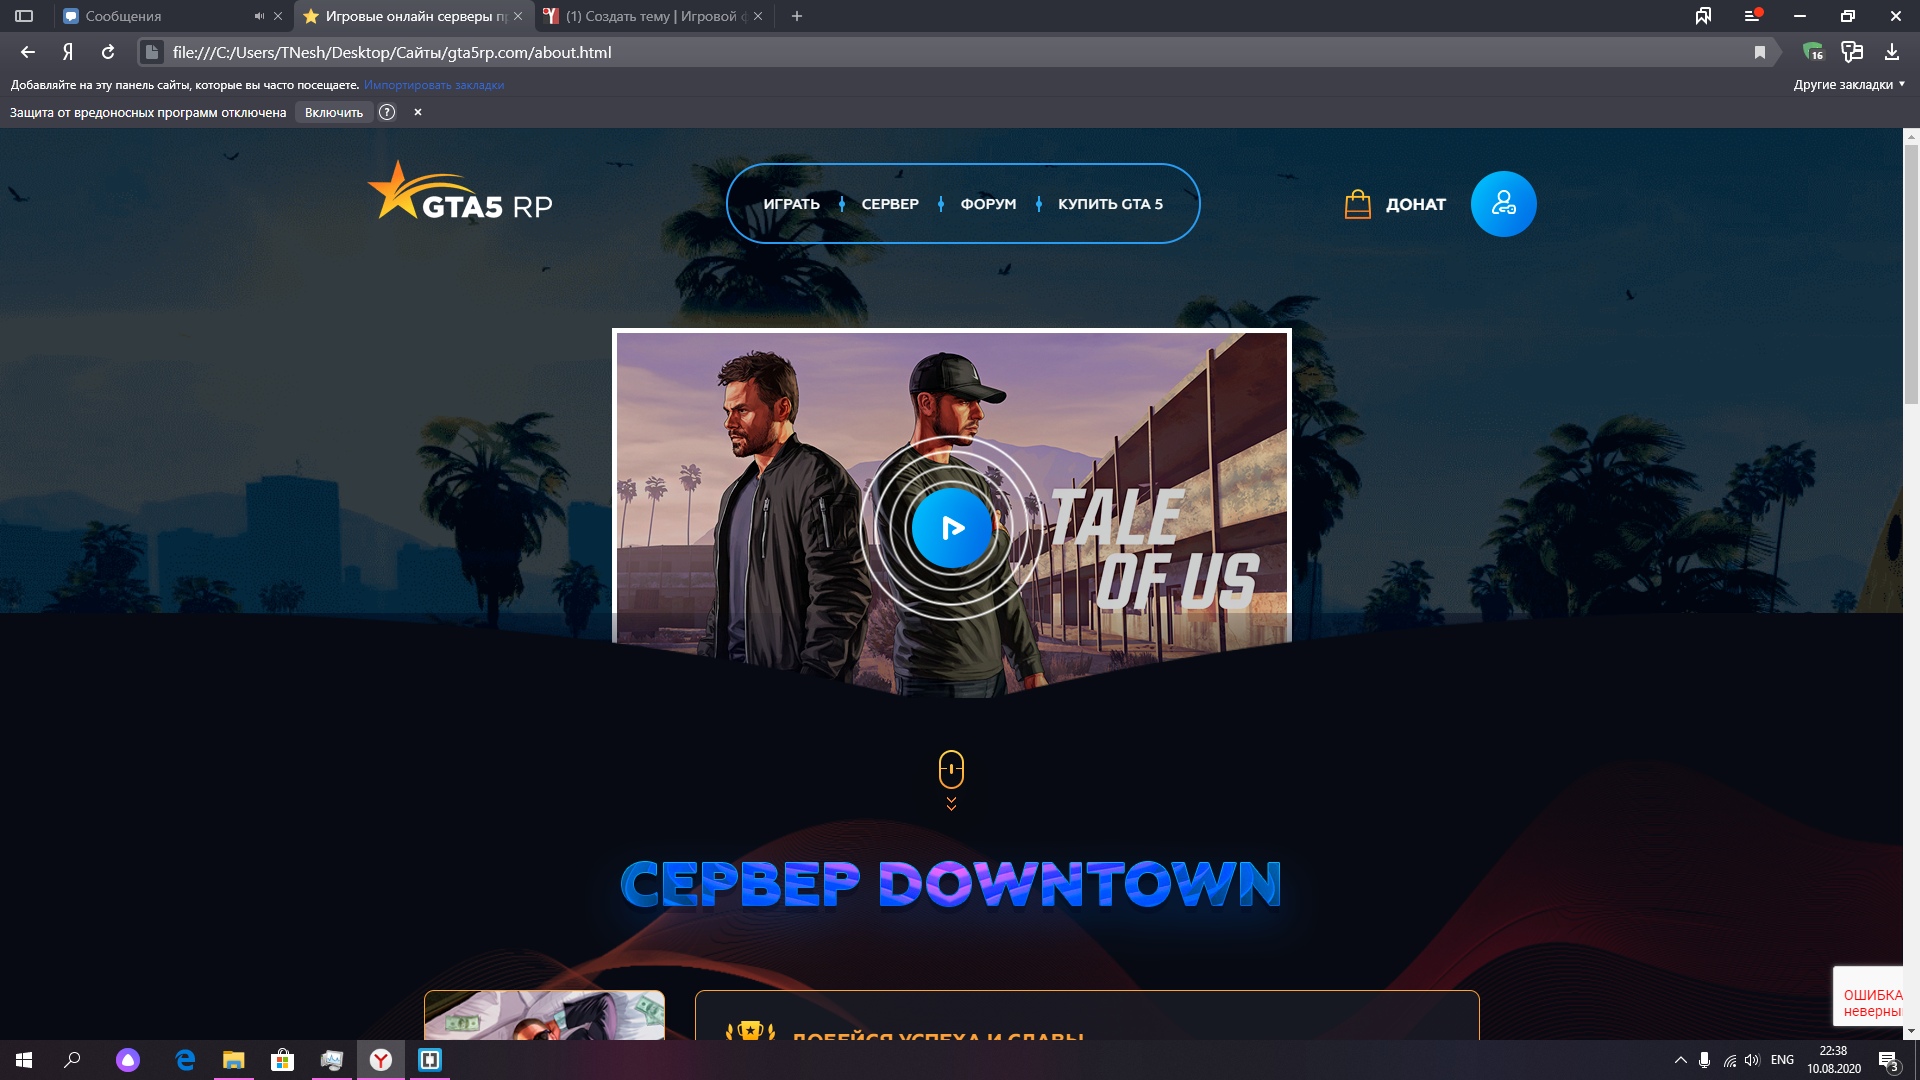Bookmark this page using the address bar icon
The width and height of the screenshot is (1920, 1080).
1760,52
